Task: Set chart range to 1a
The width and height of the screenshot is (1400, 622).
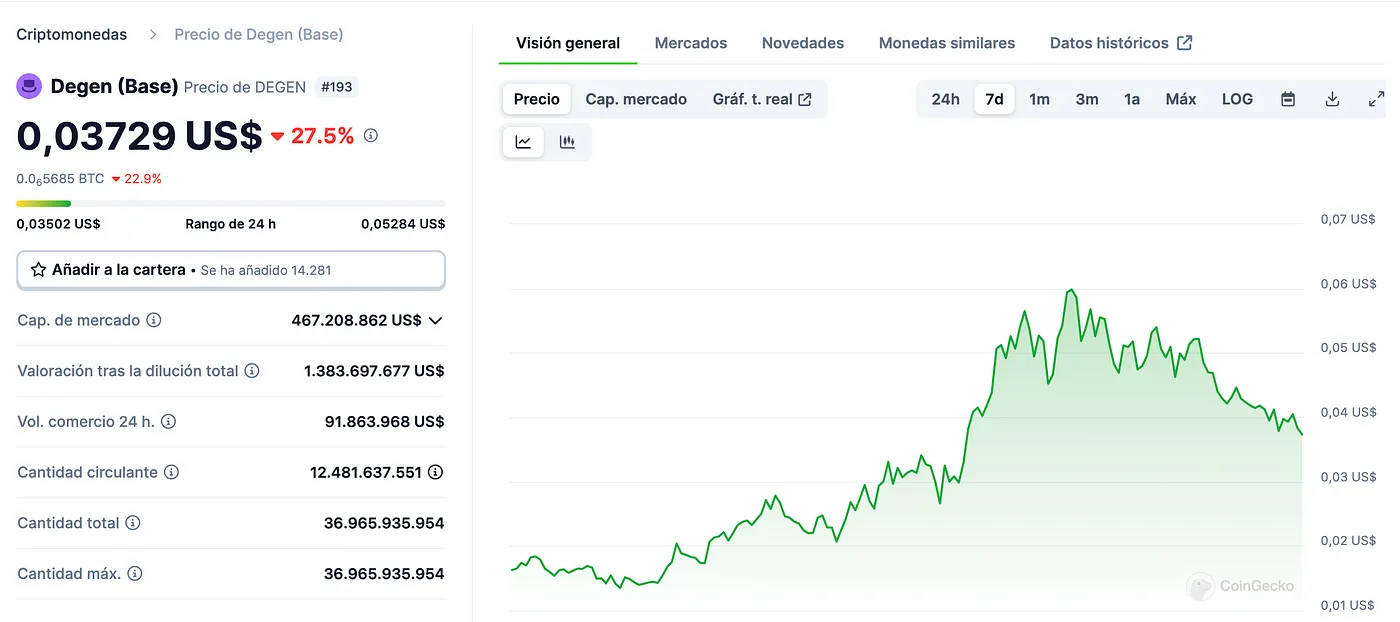Action: pyautogui.click(x=1132, y=99)
